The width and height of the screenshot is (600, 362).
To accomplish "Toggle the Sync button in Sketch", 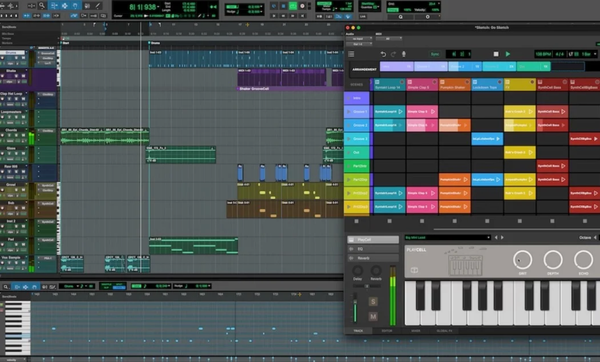I will tap(435, 54).
